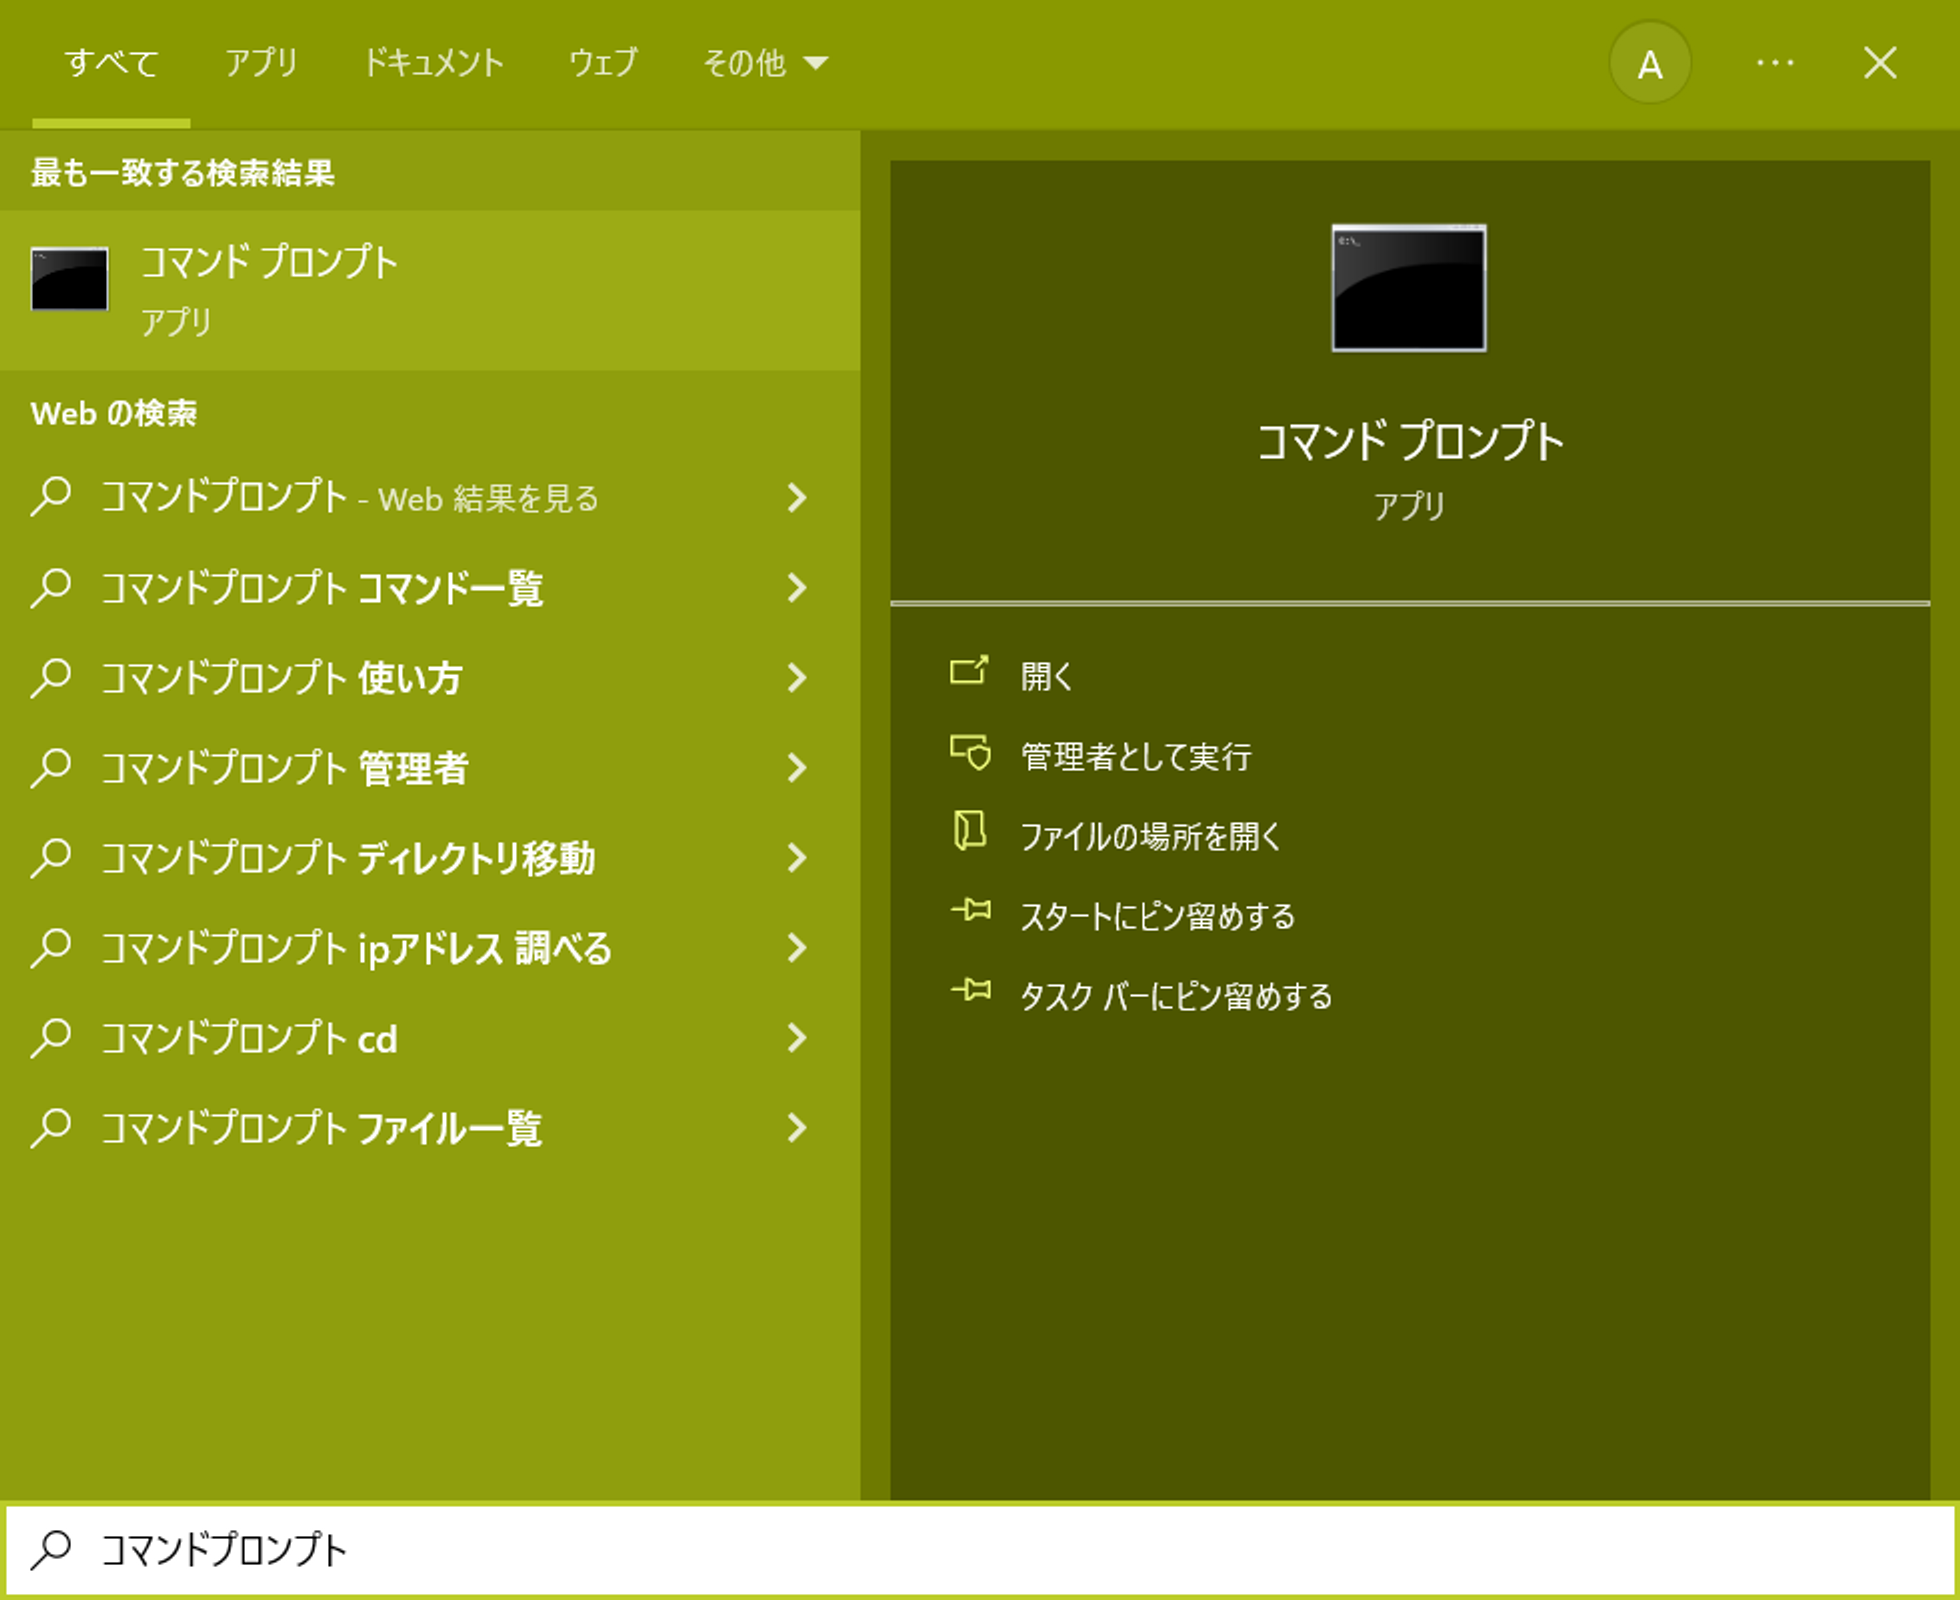This screenshot has width=1960, height=1600.
Task: Select コマンドプロンプト 使い方 suggestion
Action: 282,677
